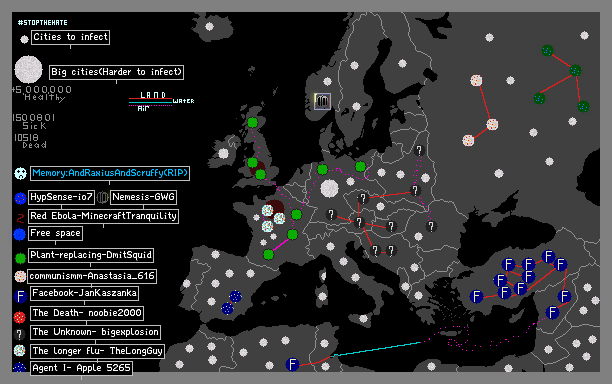Viewport: 612px width, 384px height.
Task: Click the Nemesis-GWG cage icon in Norway
Action: pos(322,101)
